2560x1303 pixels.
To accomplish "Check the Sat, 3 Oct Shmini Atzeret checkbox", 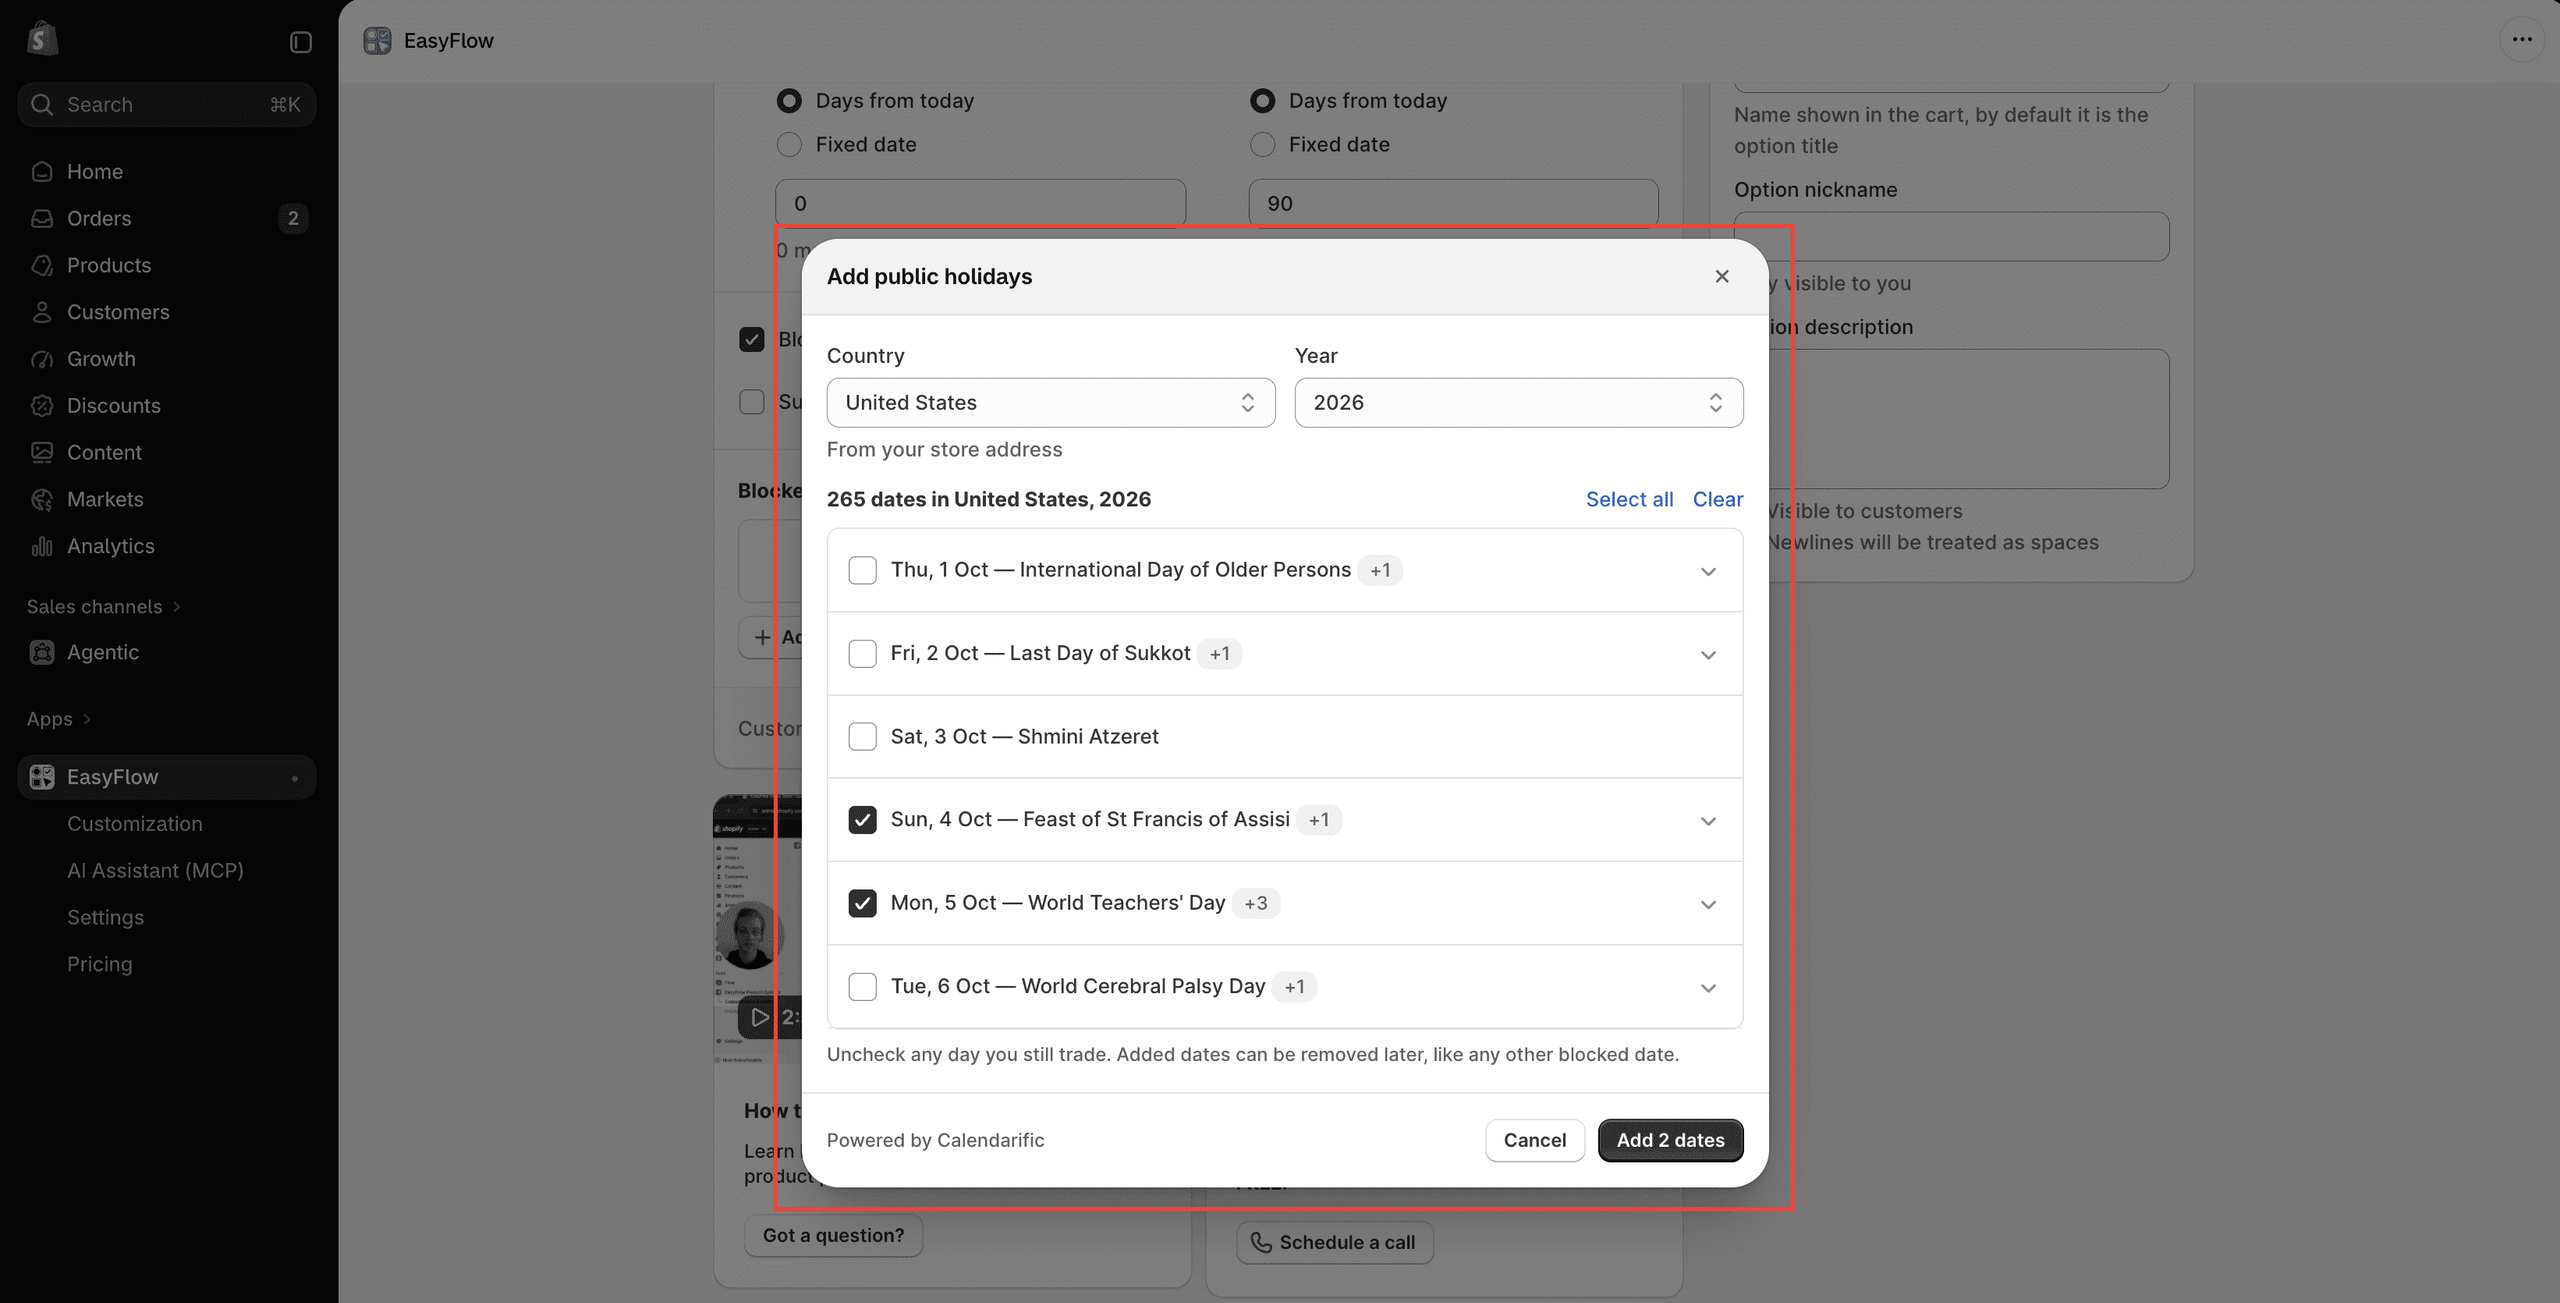I will pos(862,736).
